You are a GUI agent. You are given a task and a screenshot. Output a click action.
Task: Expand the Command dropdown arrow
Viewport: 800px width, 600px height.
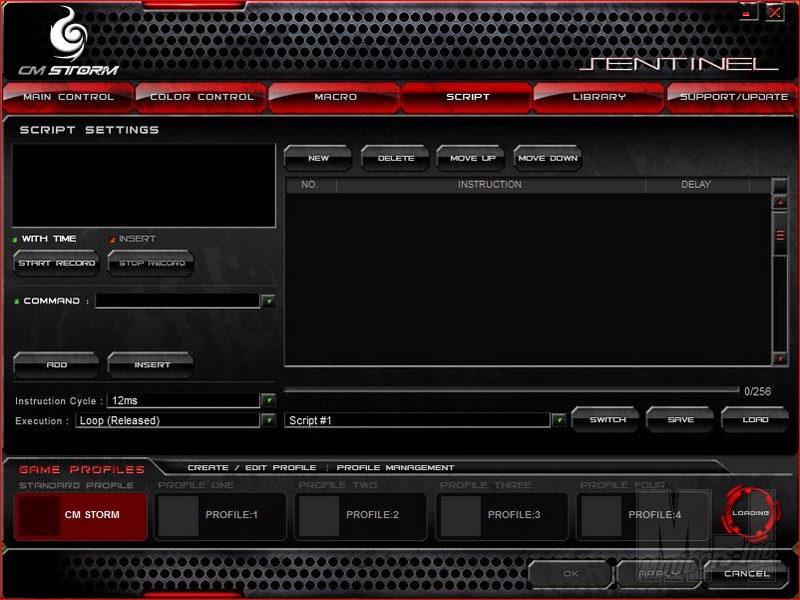tap(268, 301)
